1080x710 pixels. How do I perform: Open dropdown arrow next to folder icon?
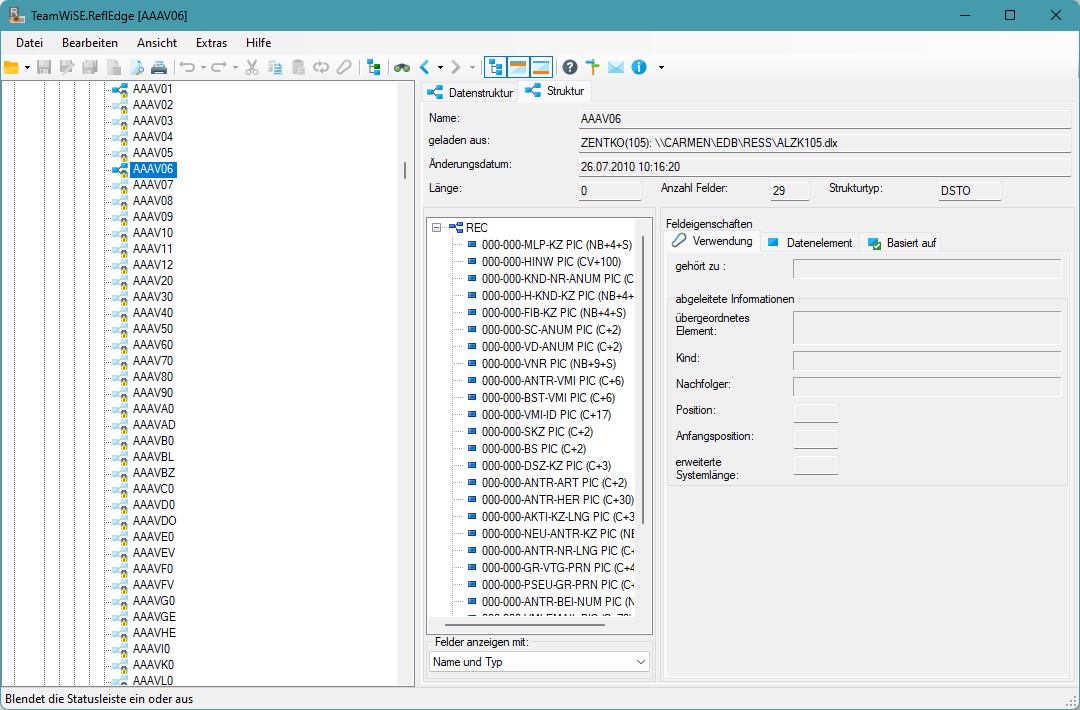click(27, 68)
